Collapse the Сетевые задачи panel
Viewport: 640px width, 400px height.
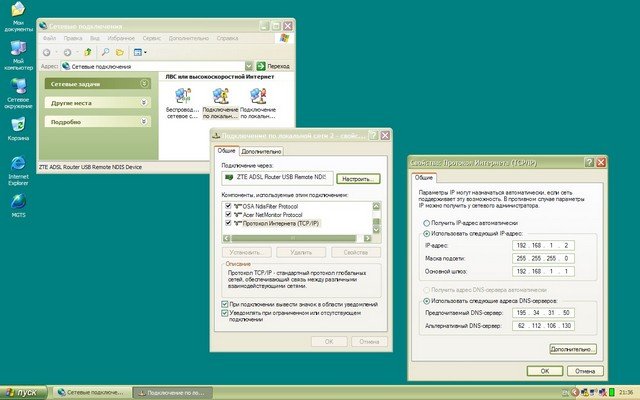(145, 84)
